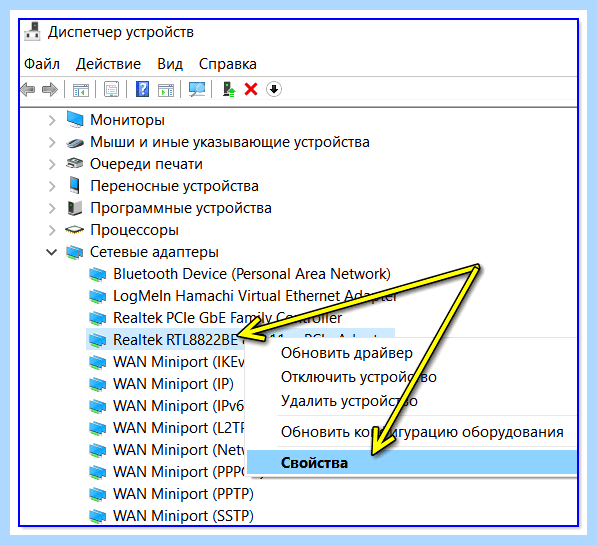Image resolution: width=597 pixels, height=545 pixels.
Task: Select Realtek PCIe GbE Family Controller
Action: [227, 318]
